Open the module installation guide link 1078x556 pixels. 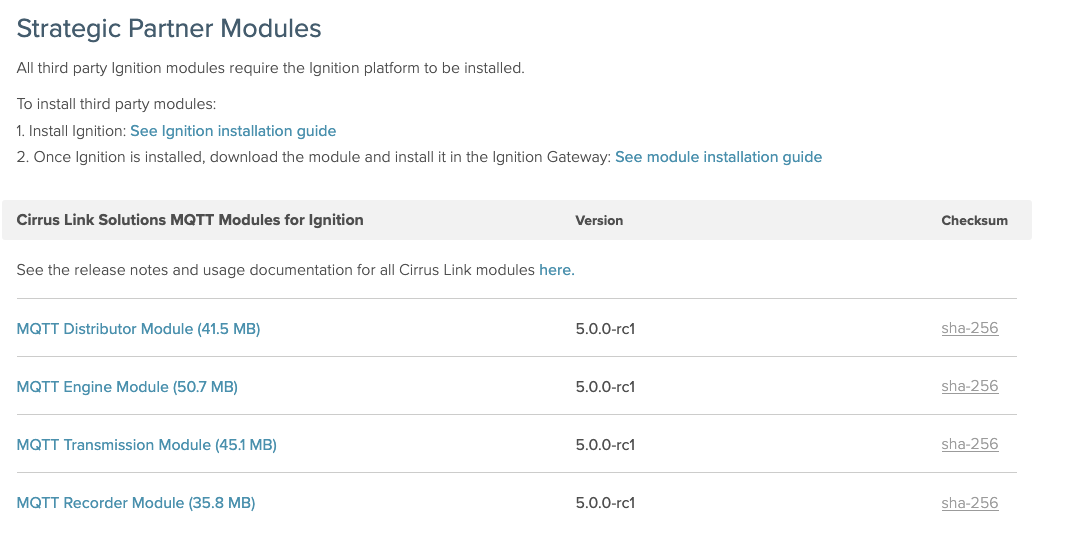[x=718, y=157]
